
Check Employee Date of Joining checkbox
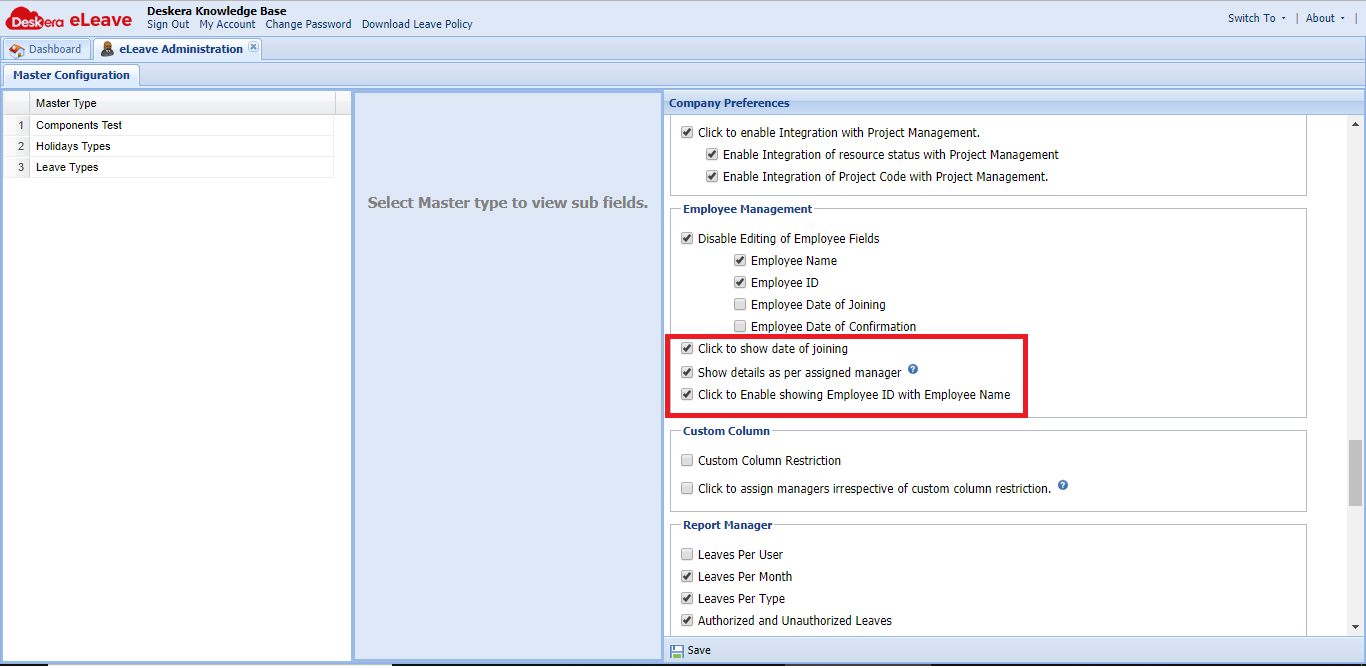740,304
